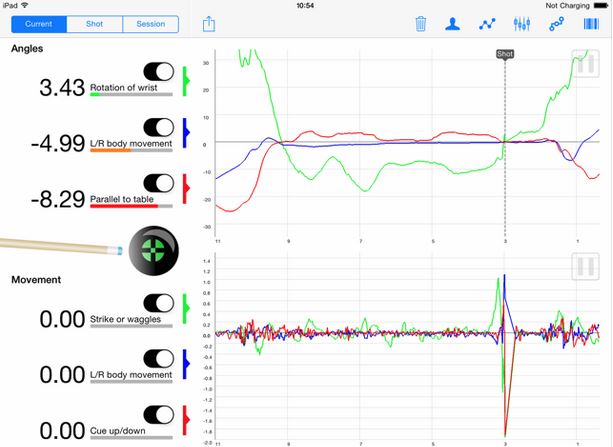Tap the Parallel to table label
613x447 pixels.
pyautogui.click(x=122, y=199)
